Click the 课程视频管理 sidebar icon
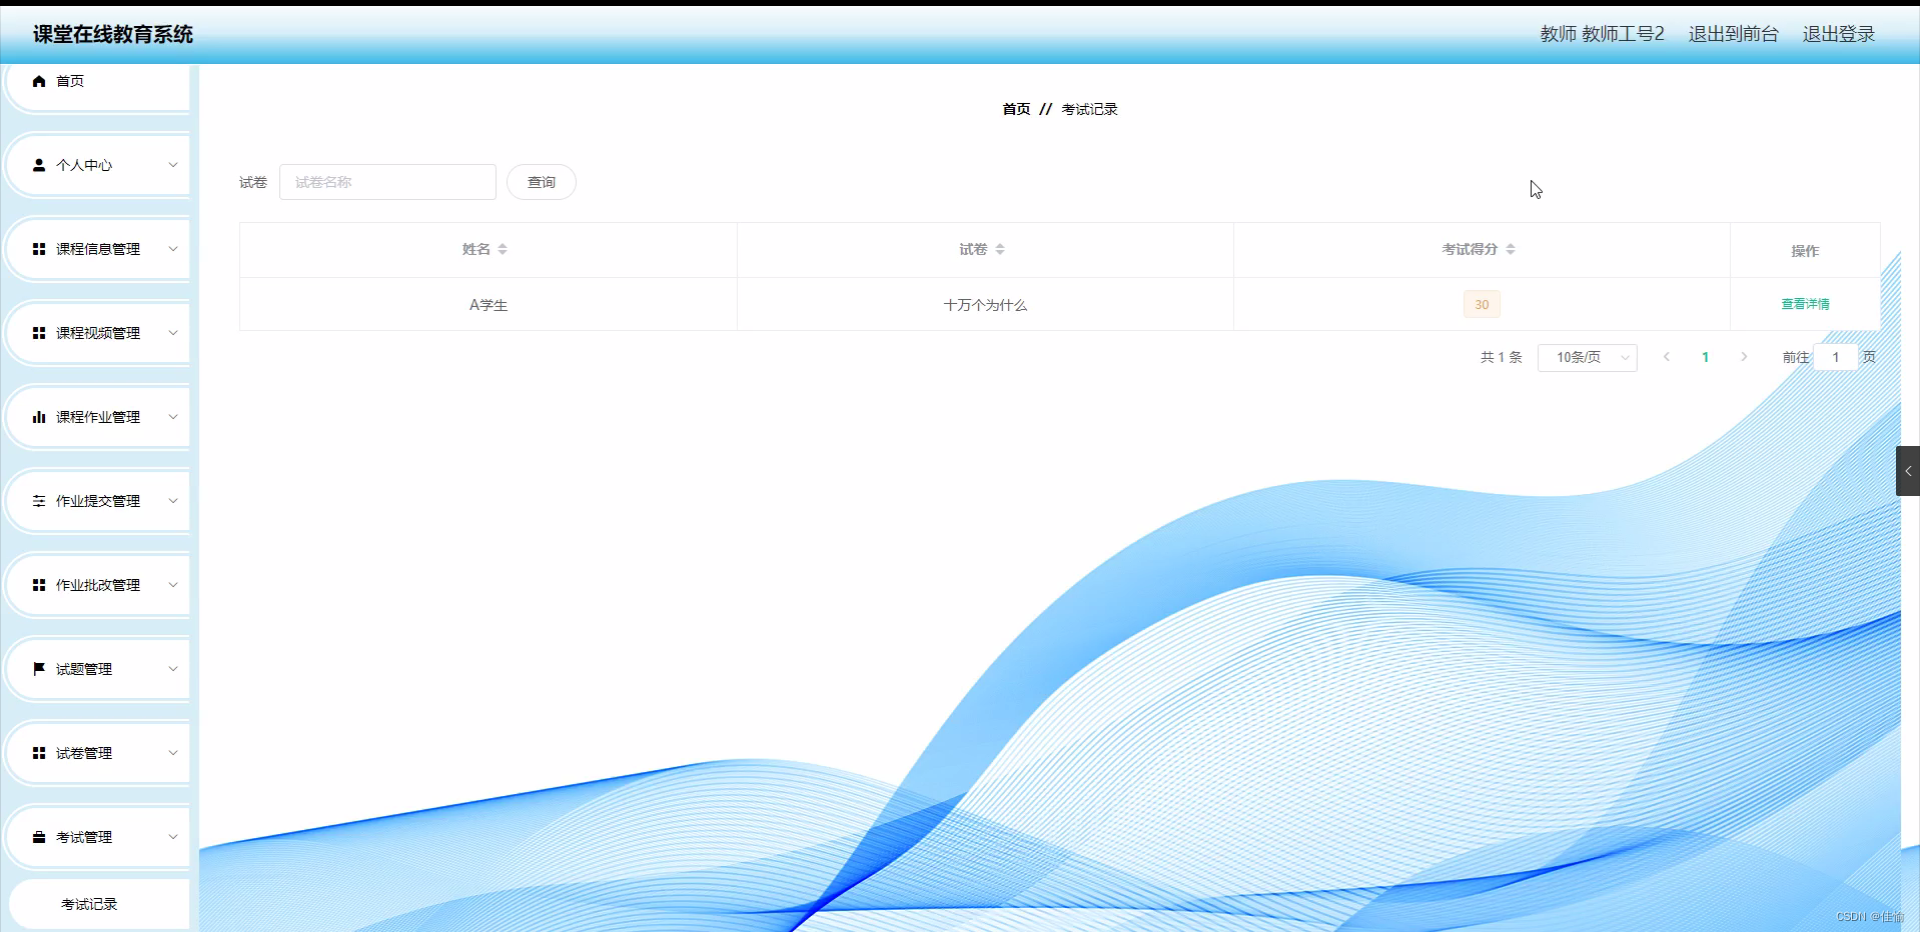 click(x=39, y=333)
